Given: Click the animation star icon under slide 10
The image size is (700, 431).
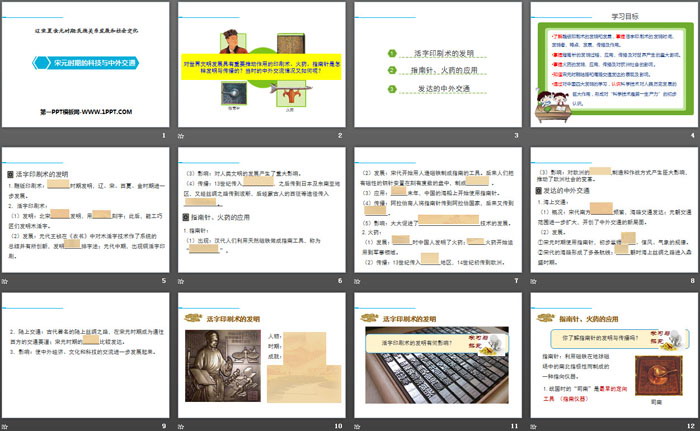Looking at the screenshot, I should click(x=181, y=427).
